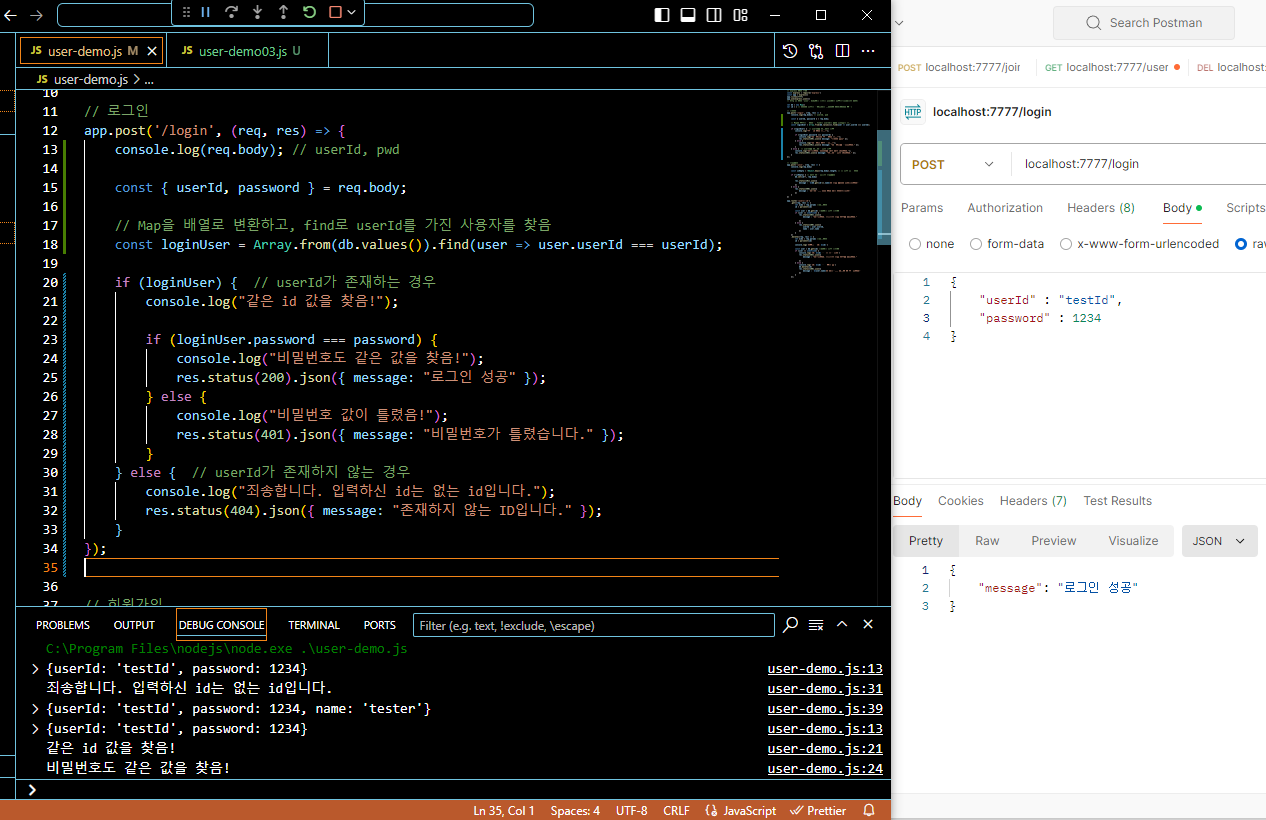Maximize the panel with the up chevron
Screen dimensions: 1266x820
coord(842,625)
